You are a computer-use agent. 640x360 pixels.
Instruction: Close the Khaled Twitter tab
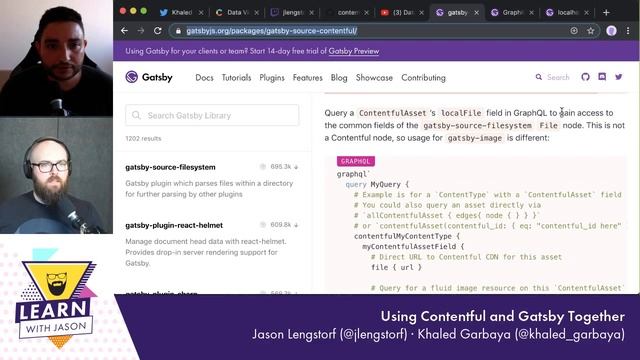point(201,13)
